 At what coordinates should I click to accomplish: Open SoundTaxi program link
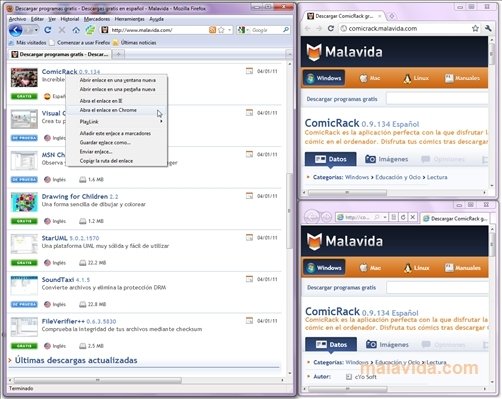(x=58, y=280)
